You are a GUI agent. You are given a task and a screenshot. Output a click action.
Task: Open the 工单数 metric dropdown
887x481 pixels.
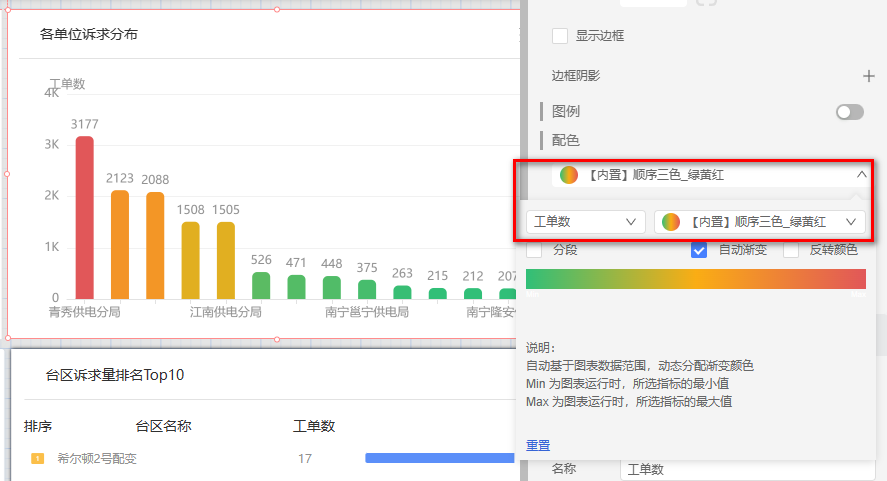(x=585, y=221)
